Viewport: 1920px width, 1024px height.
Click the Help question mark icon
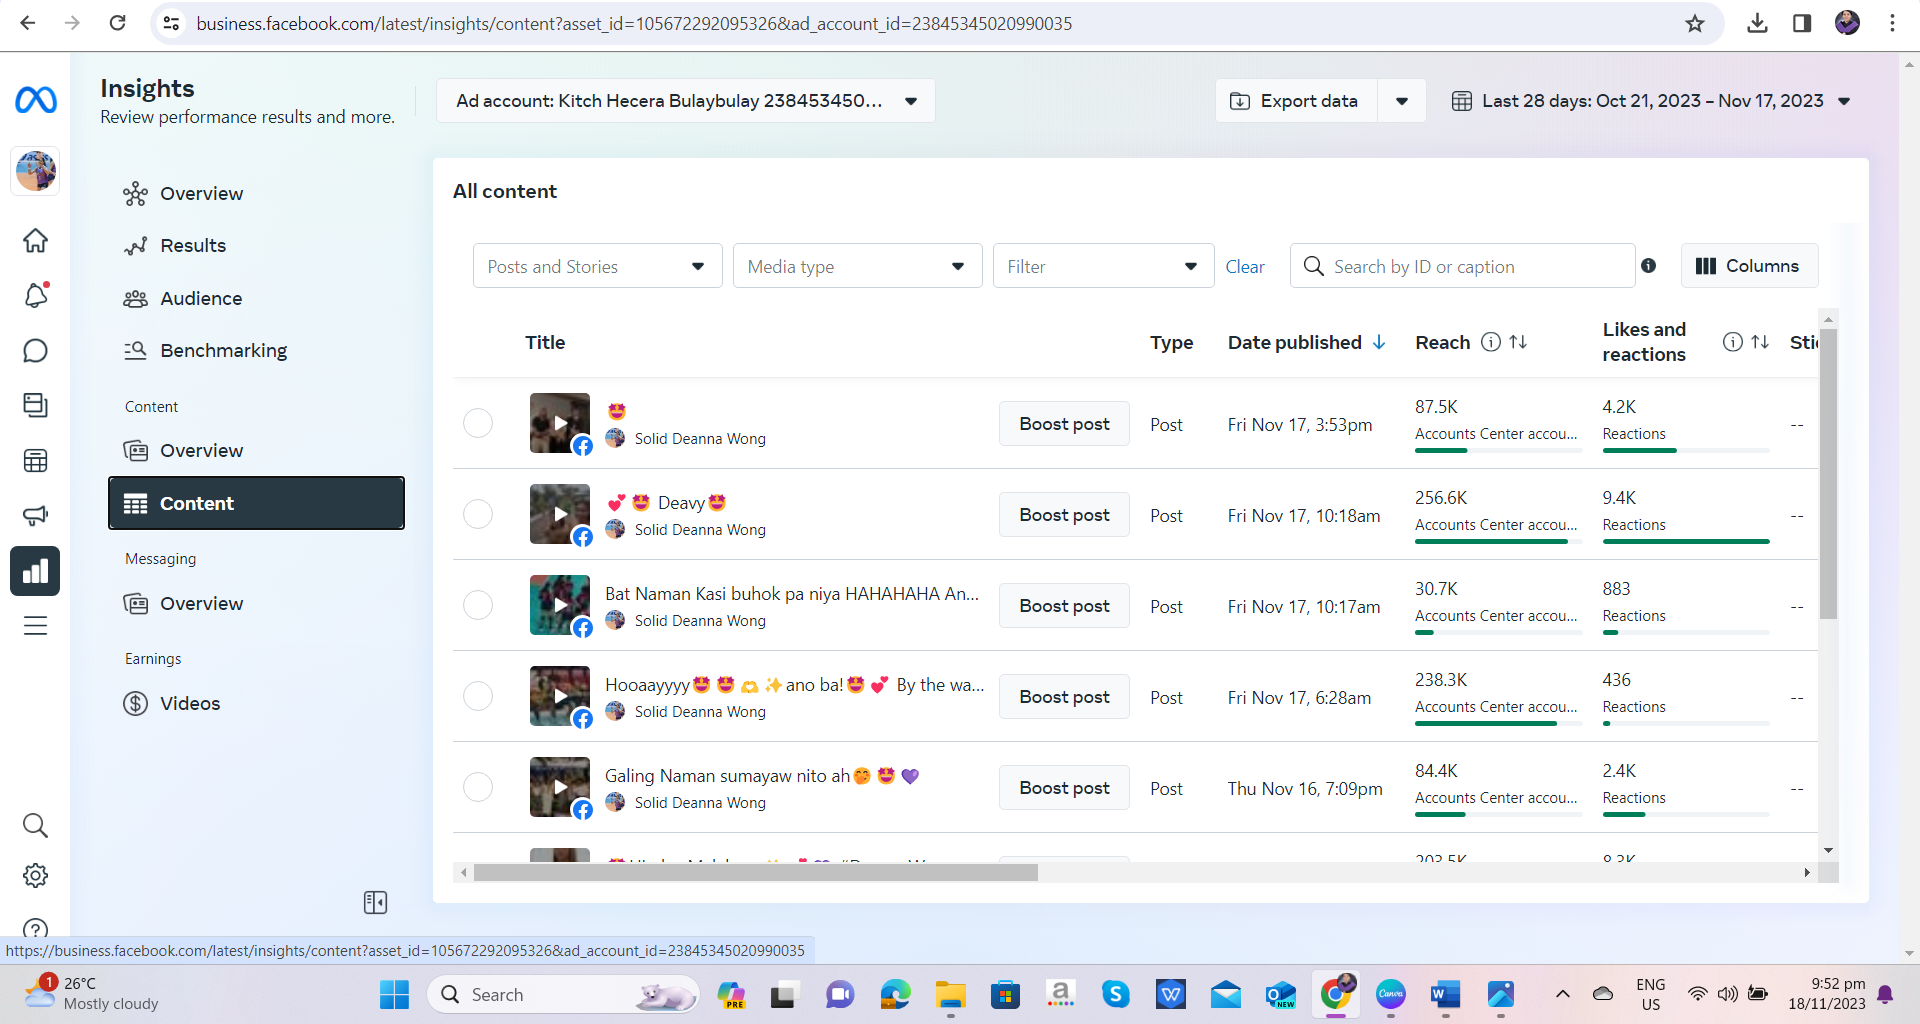(35, 928)
